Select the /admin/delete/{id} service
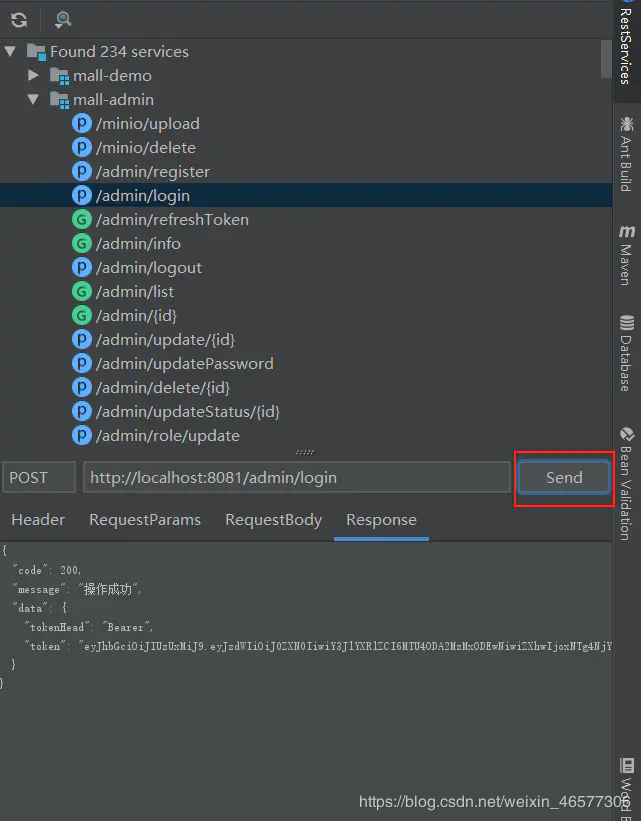 point(163,388)
